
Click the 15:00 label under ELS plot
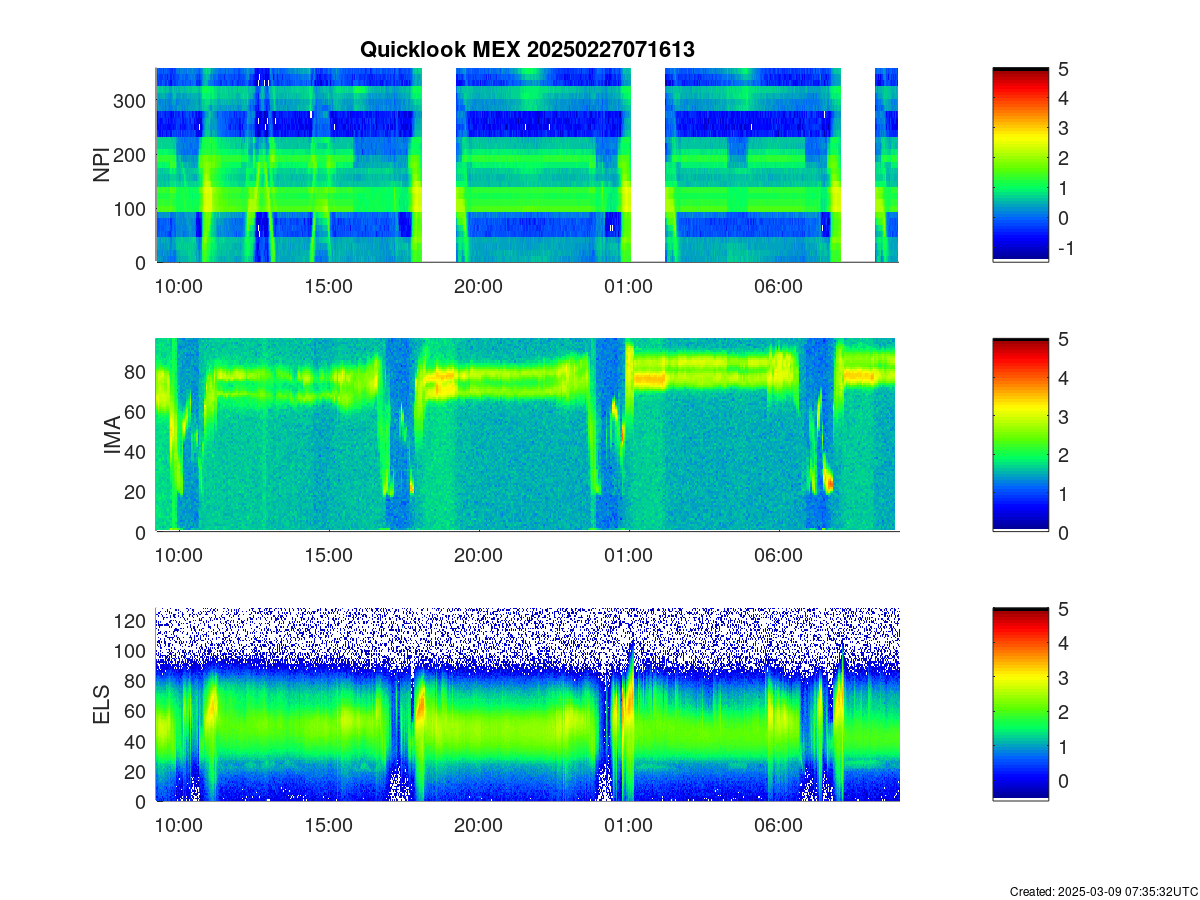tap(329, 825)
